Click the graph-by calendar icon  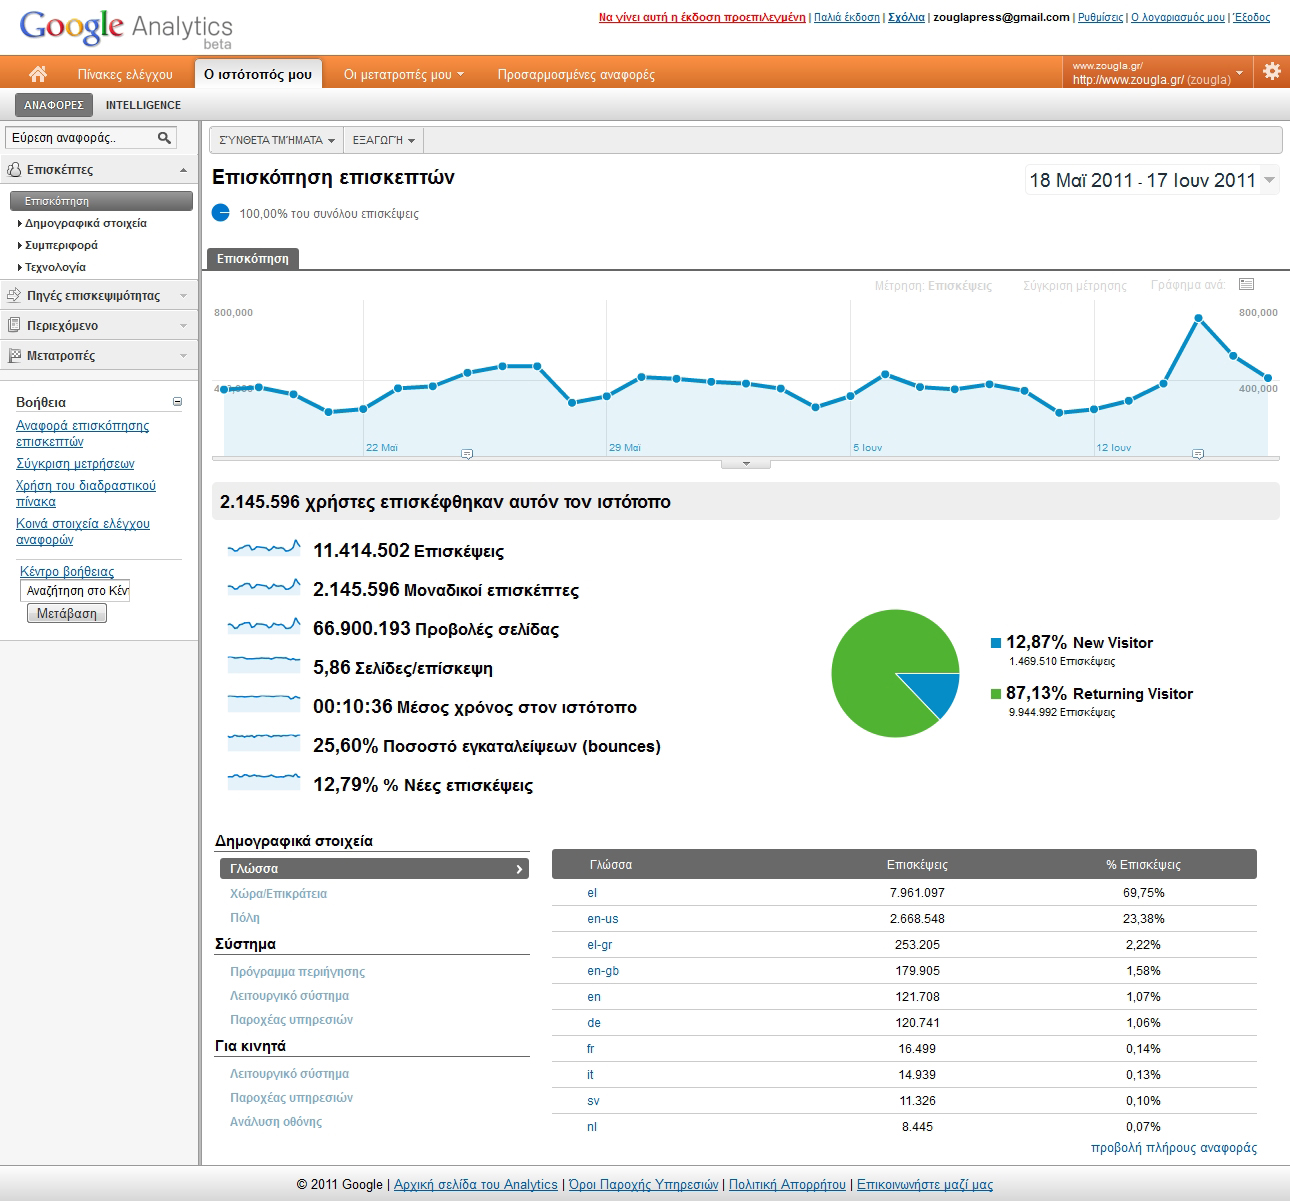(x=1246, y=285)
